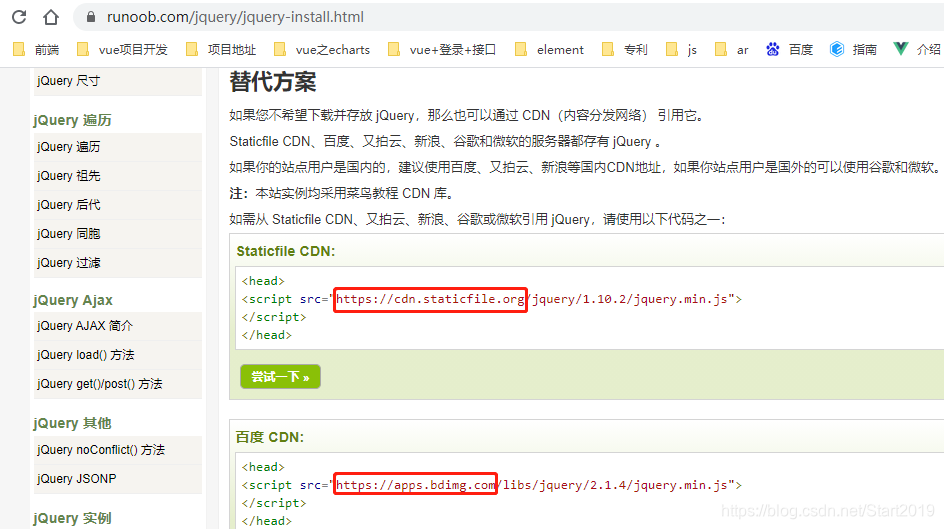Click the 尝试一下 » green button
The image size is (944, 529).
click(280, 377)
